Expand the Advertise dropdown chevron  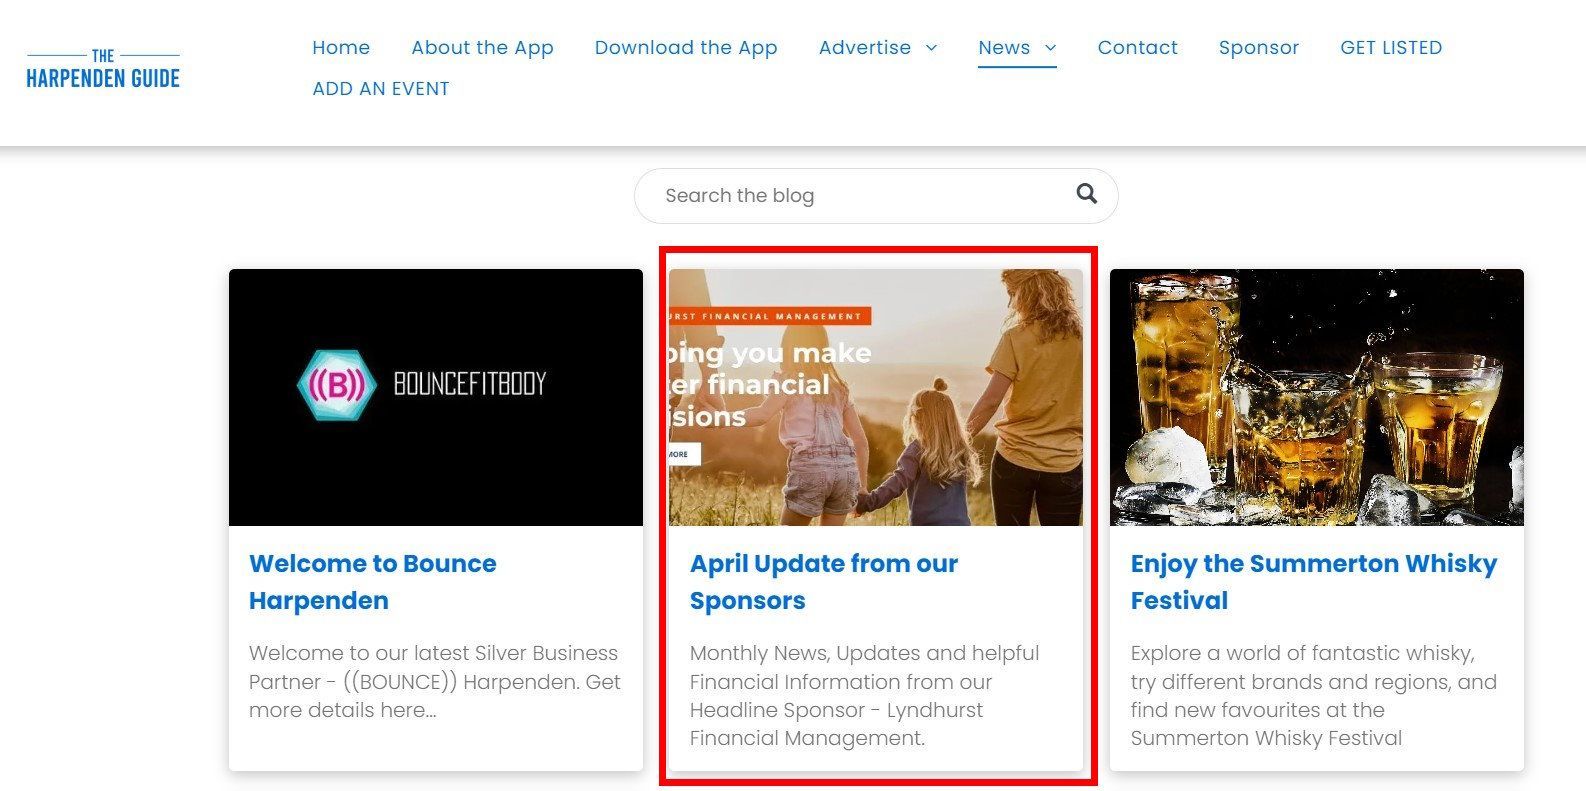[931, 47]
